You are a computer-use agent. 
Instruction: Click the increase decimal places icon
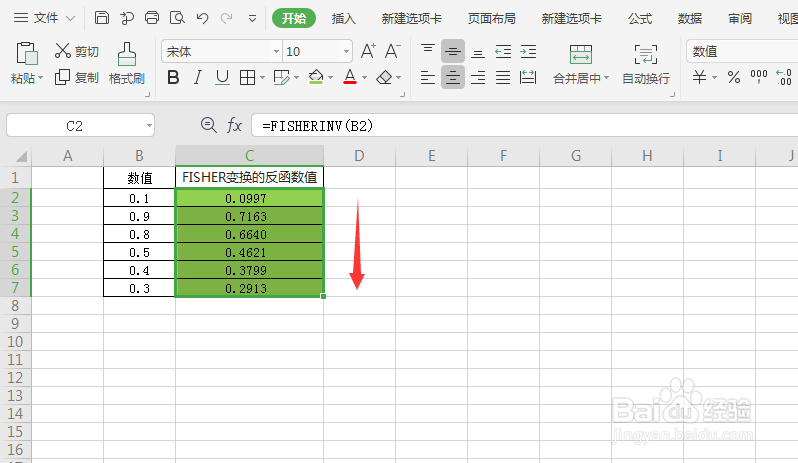click(x=784, y=77)
